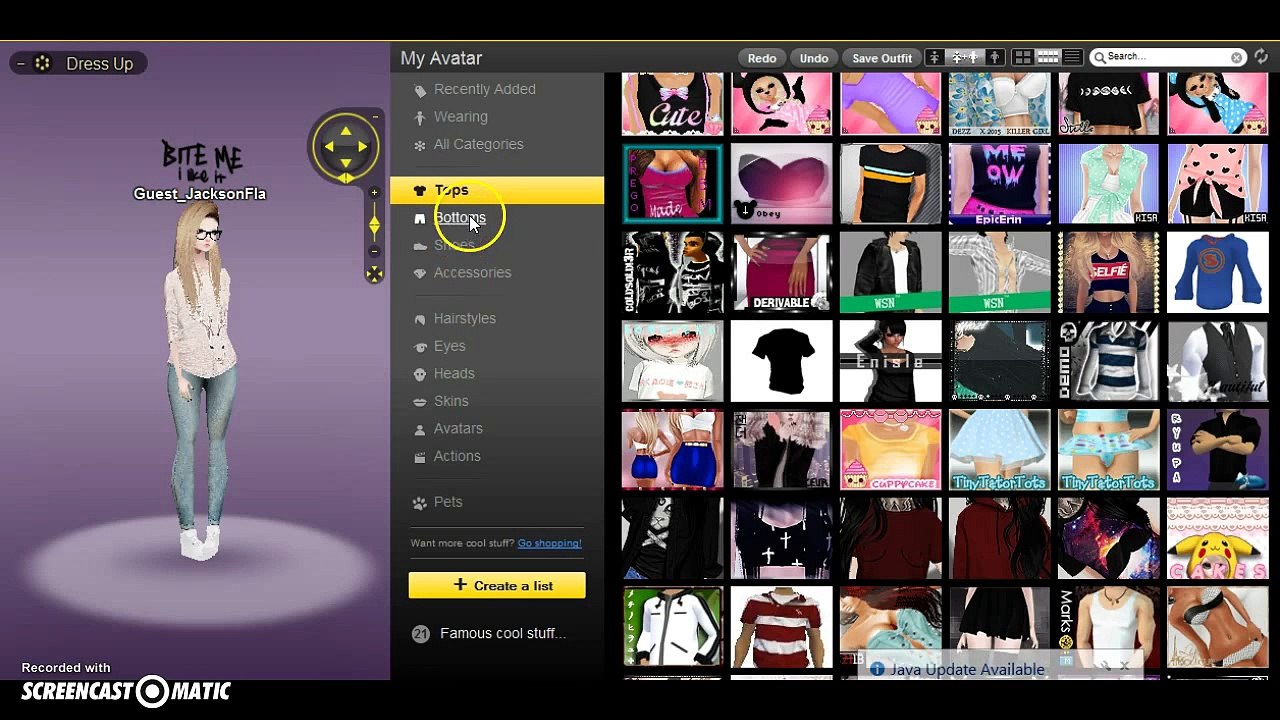This screenshot has width=1280, height=720.
Task: Zoom out with the minus button
Action: 374,251
